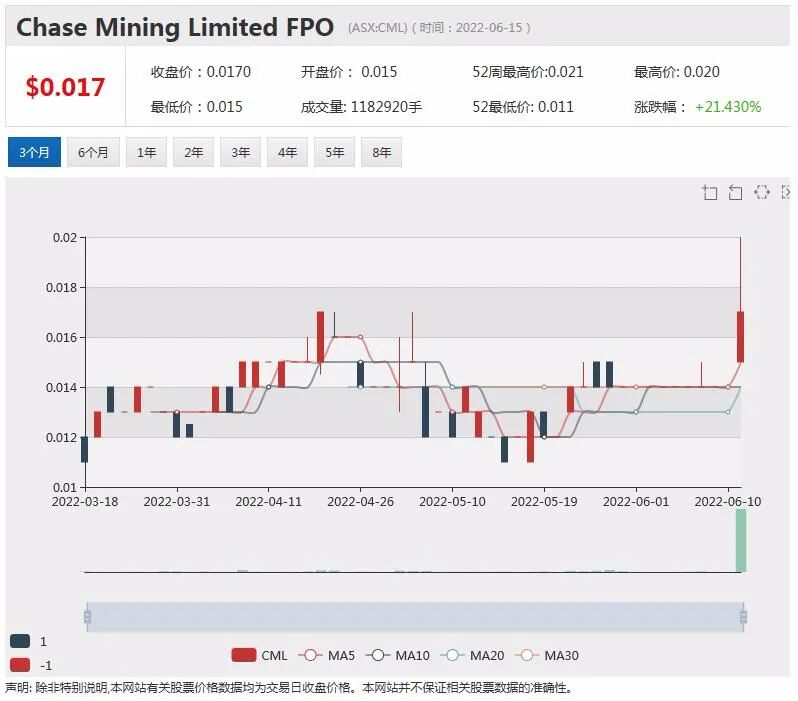
Task: Click the zoom reset (back) icon
Action: click(x=735, y=192)
